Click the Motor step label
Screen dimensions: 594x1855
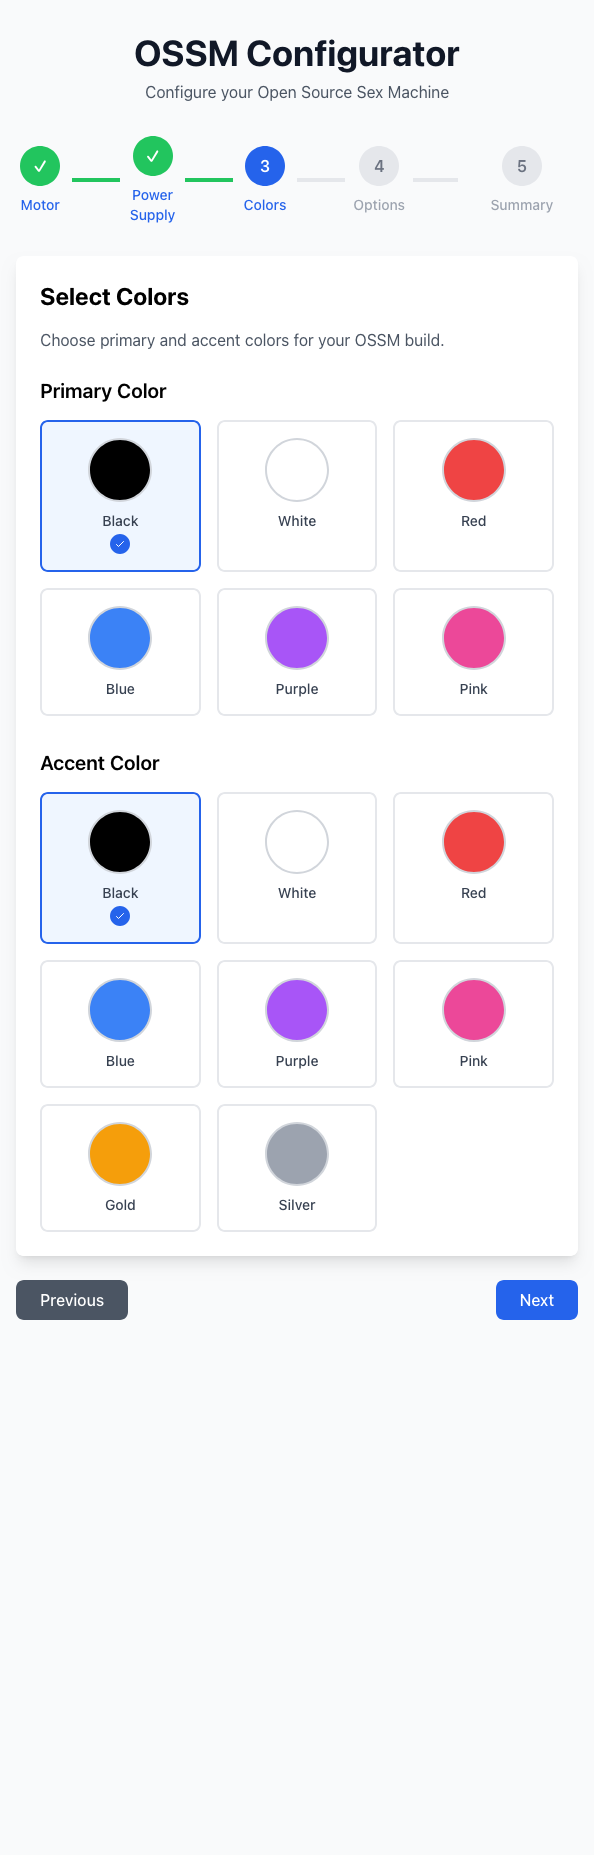pos(40,205)
